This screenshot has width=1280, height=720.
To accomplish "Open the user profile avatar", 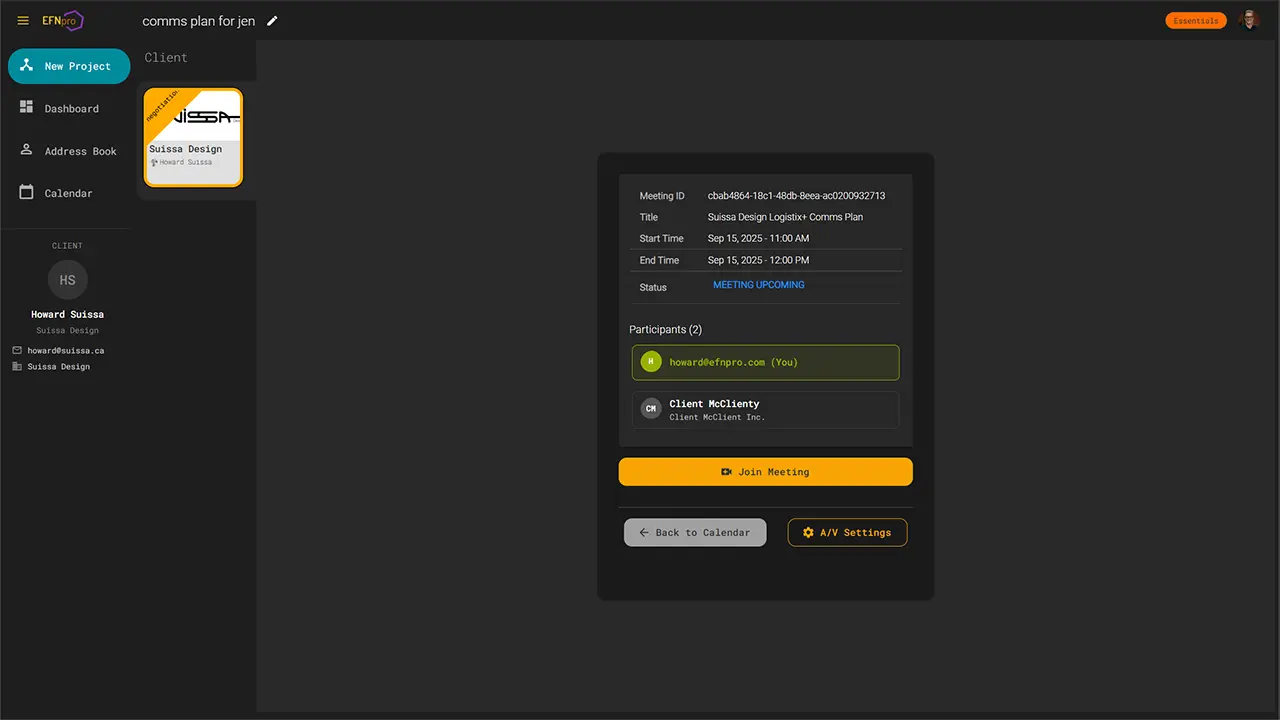I will (1248, 20).
